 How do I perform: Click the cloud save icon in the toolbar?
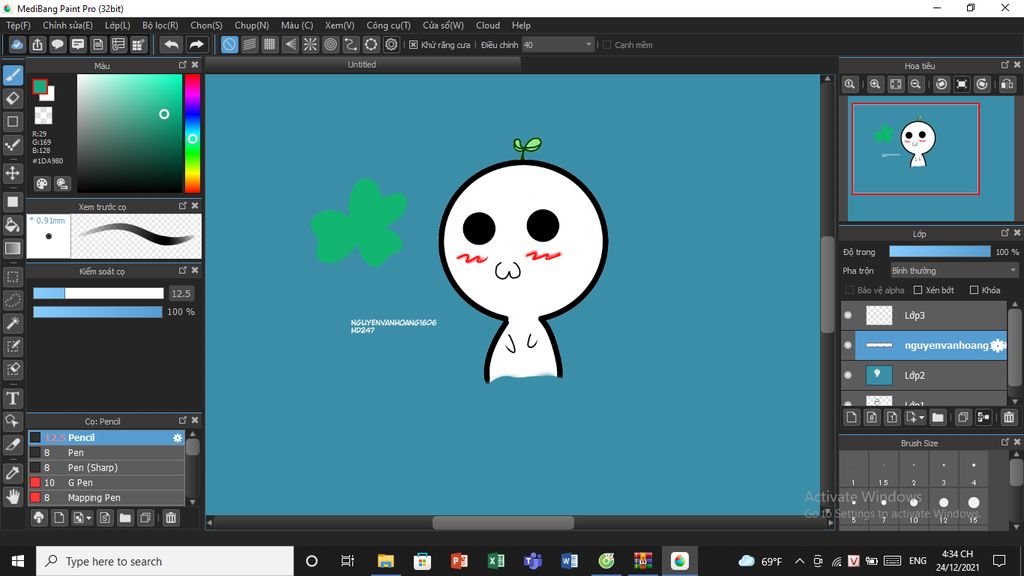click(x=17, y=44)
